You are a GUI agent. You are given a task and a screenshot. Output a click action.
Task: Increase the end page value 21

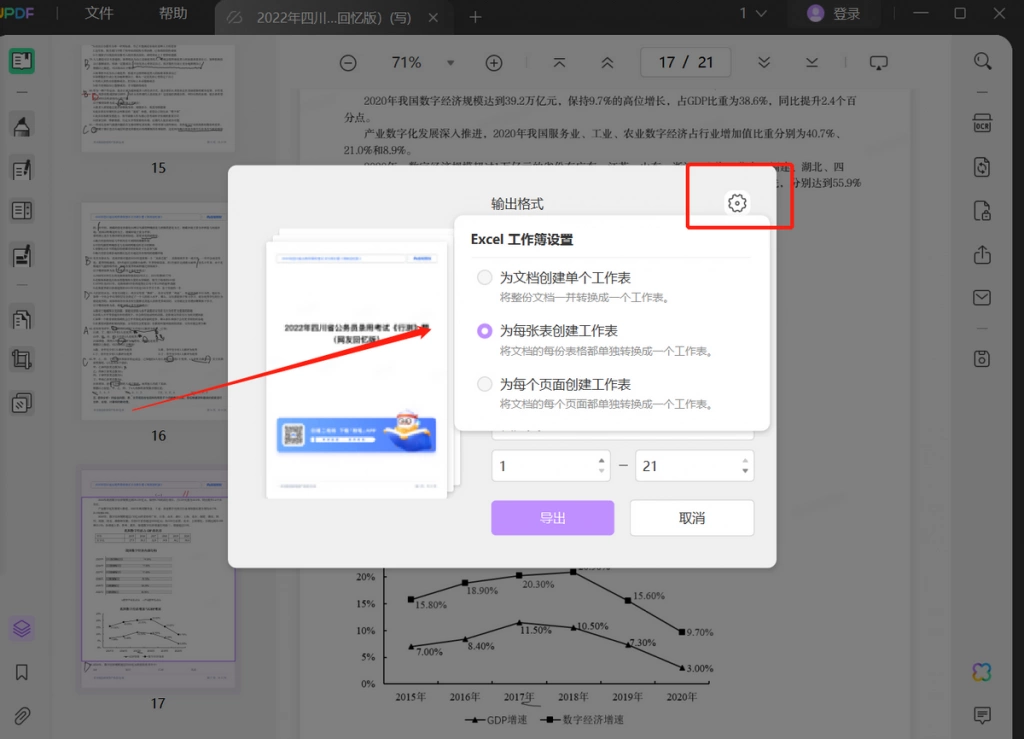click(x=745, y=461)
